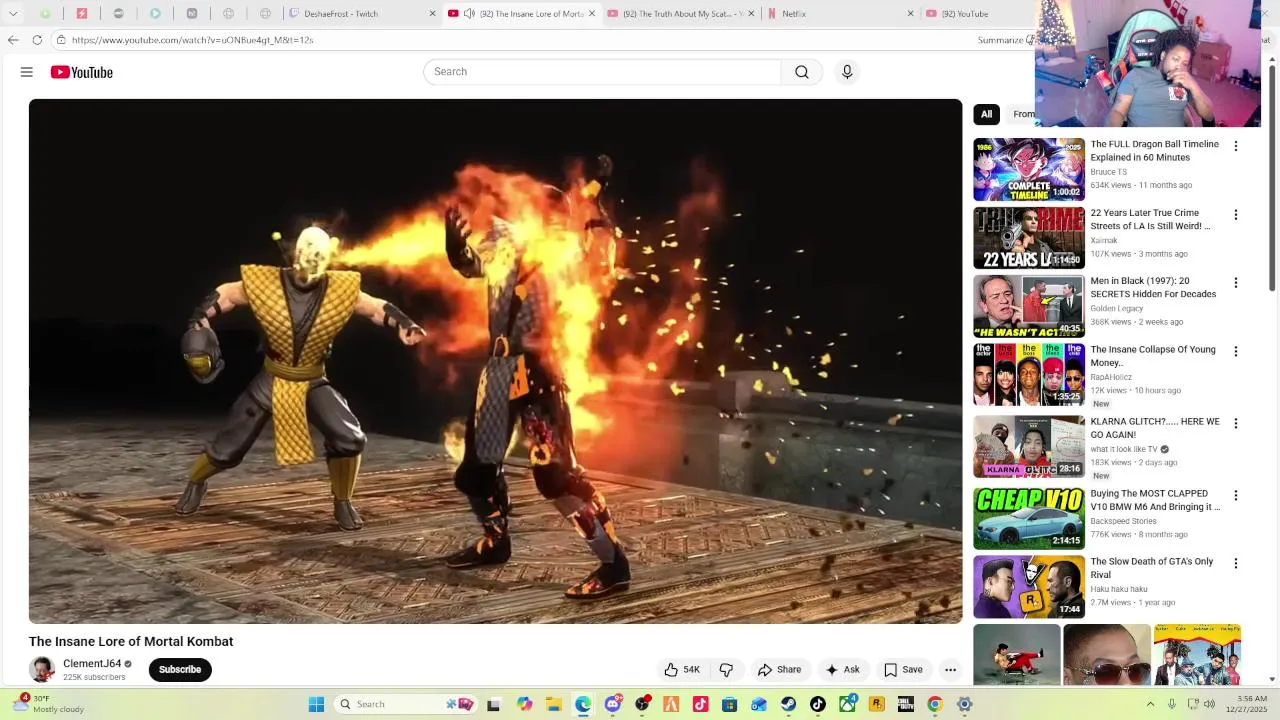Click Bruce TS channel name
Viewport: 1280px width, 720px height.
(x=1108, y=172)
